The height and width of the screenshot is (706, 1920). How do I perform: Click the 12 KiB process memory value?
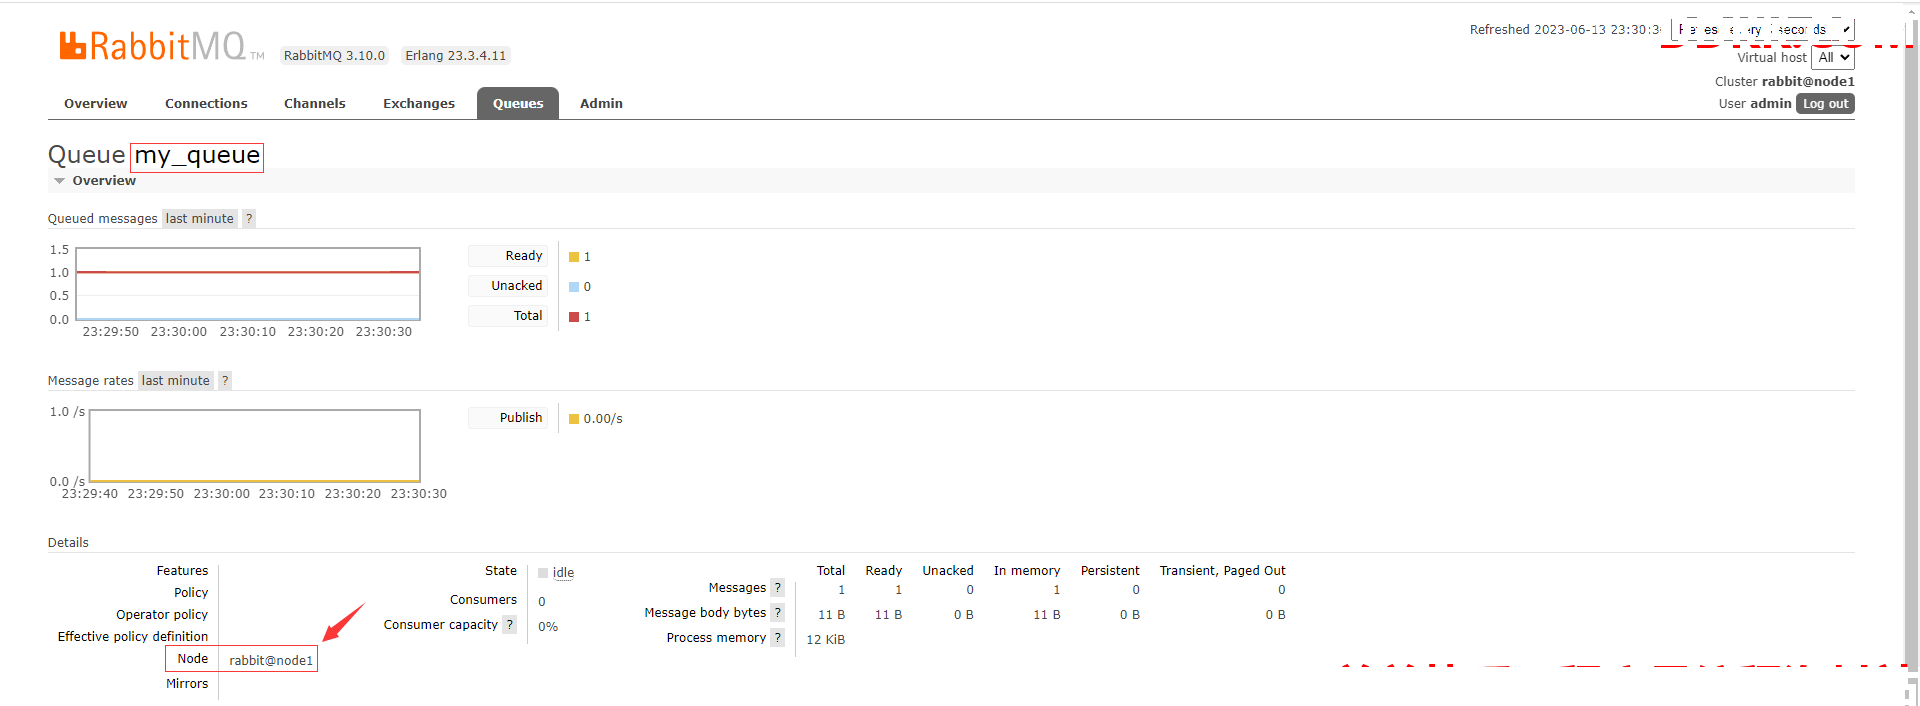click(x=826, y=640)
